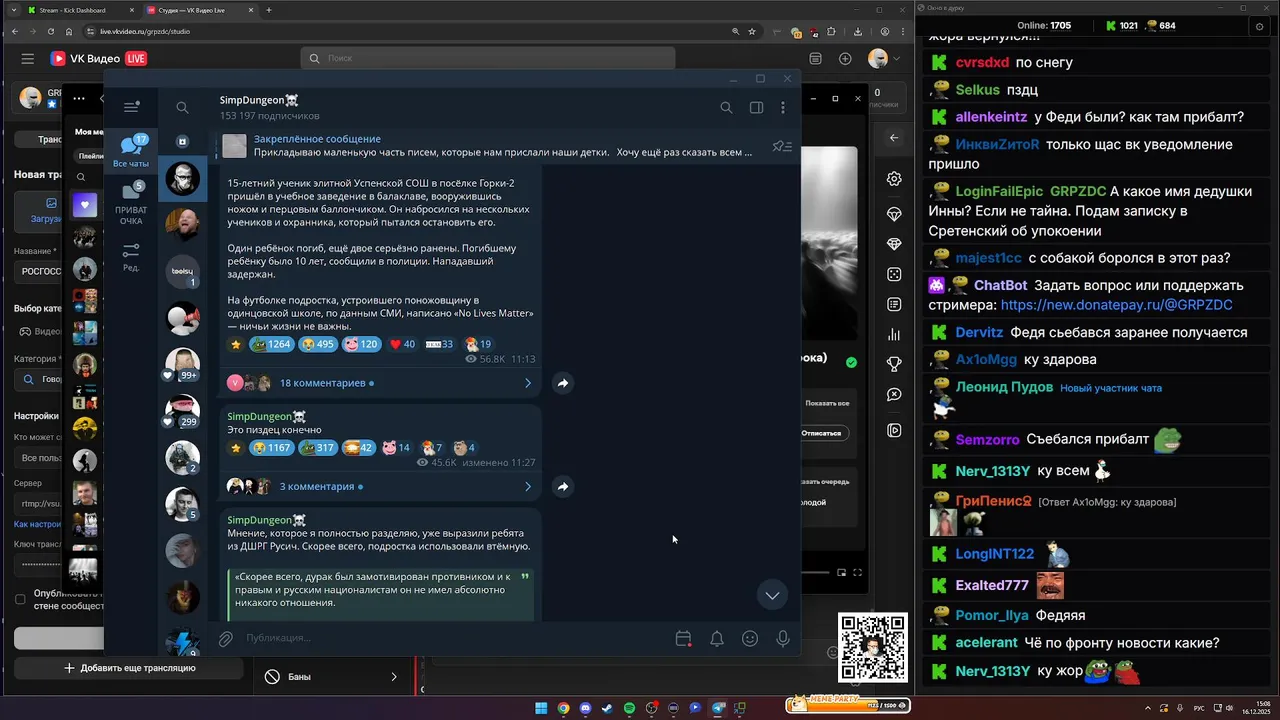Image resolution: width=1280 pixels, height=720 pixels.
Task: Go to the VK Видео LIVE home logo
Action: coord(98,59)
